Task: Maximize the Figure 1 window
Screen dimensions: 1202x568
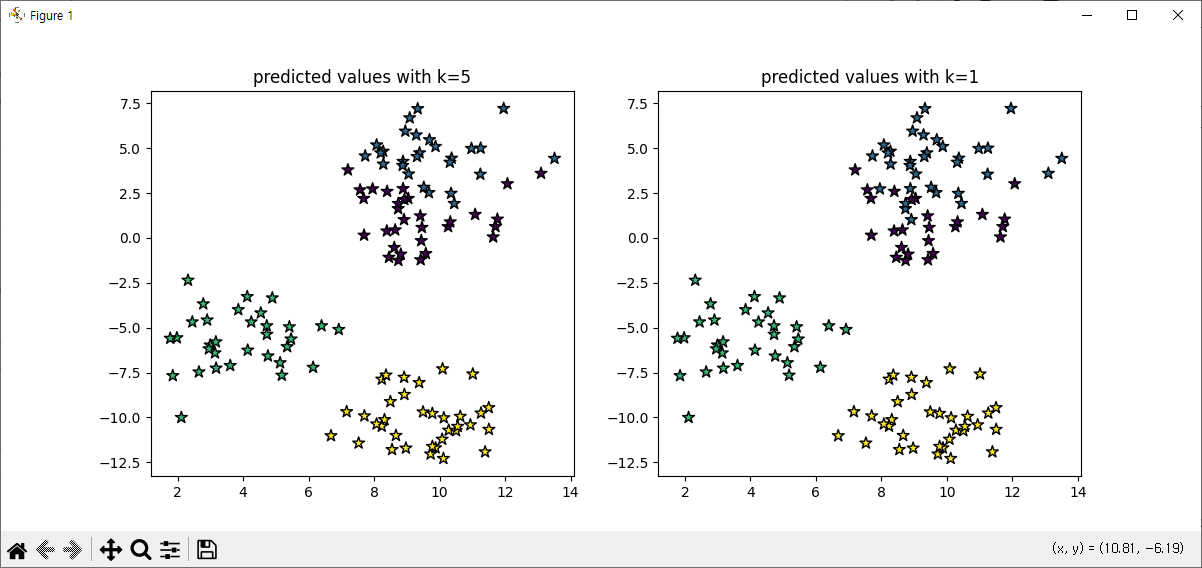Action: coord(1132,15)
